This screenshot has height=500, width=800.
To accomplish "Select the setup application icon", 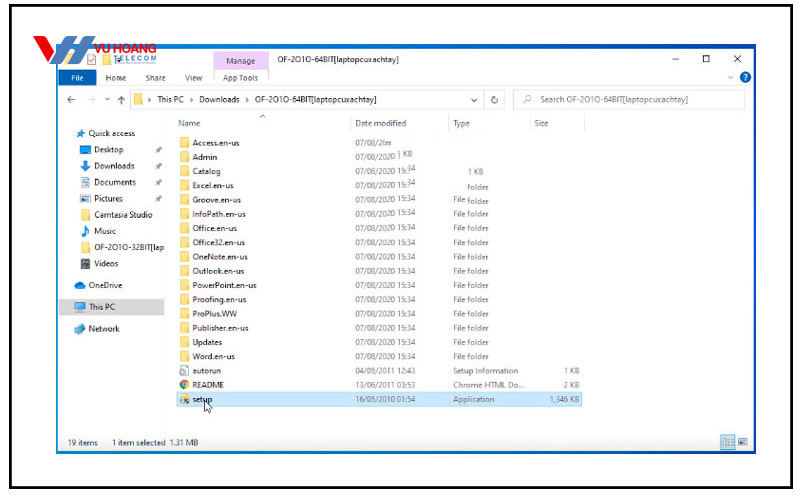I will 184,399.
